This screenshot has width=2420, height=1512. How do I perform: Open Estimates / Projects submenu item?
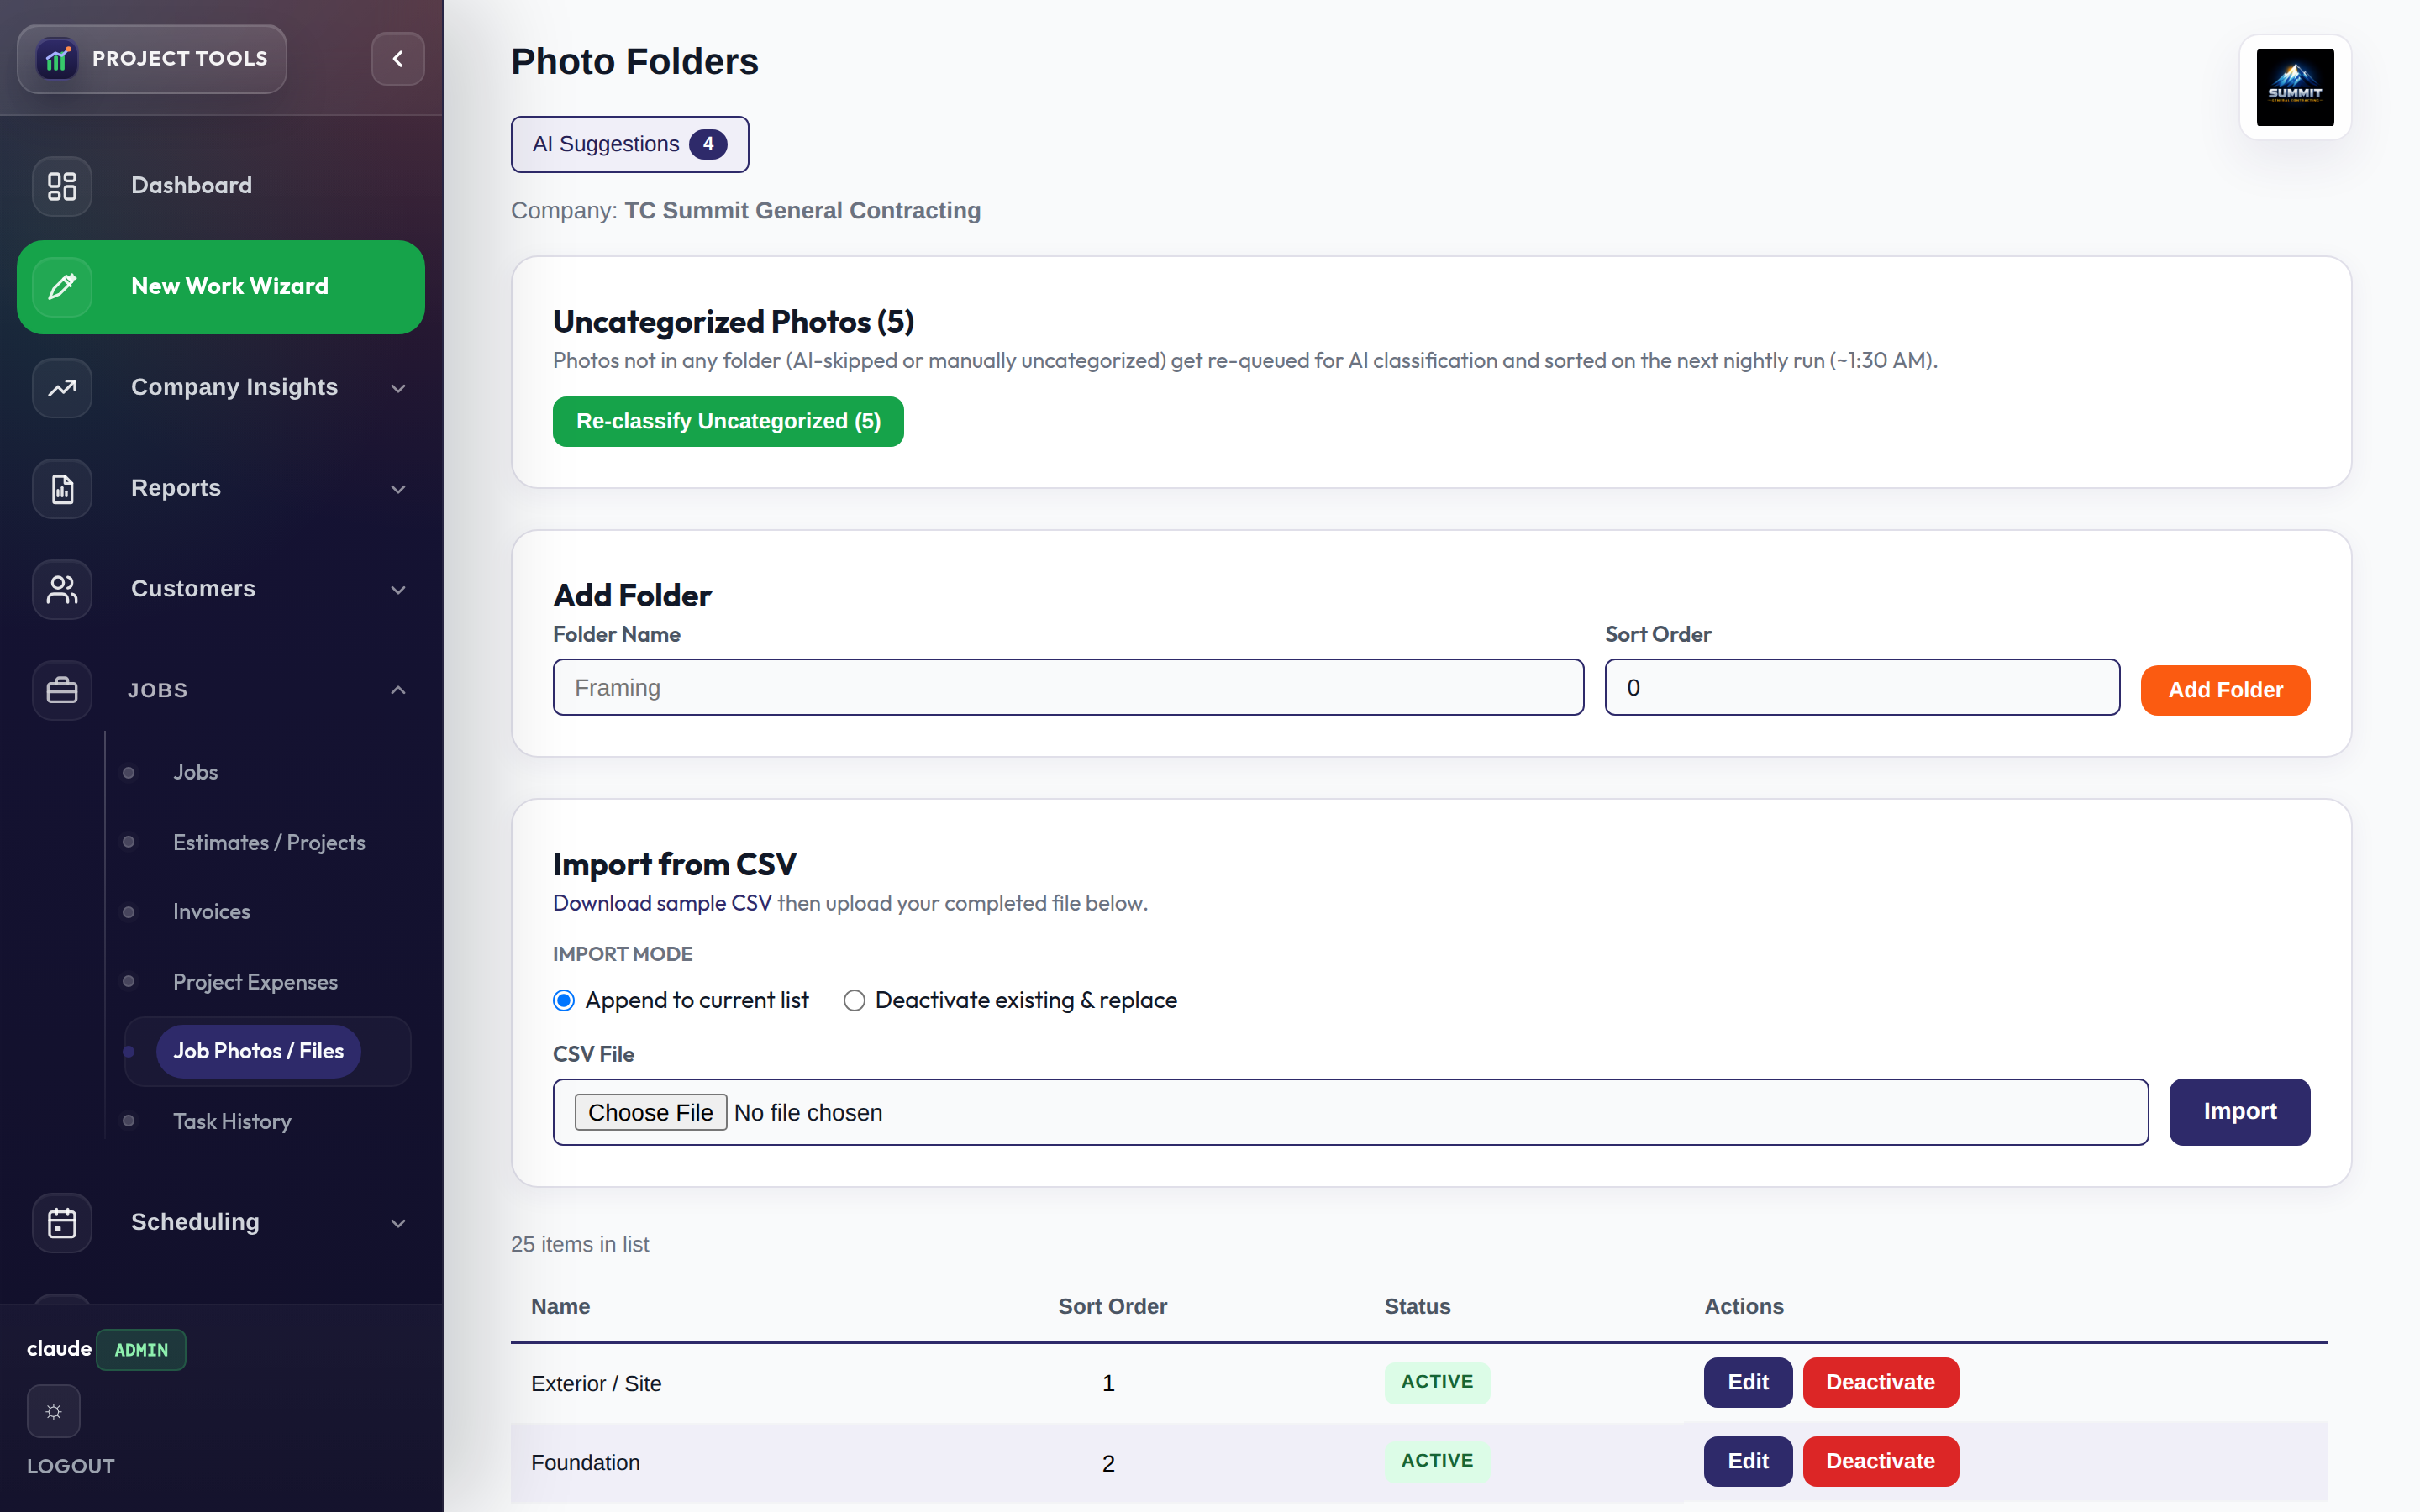click(269, 843)
